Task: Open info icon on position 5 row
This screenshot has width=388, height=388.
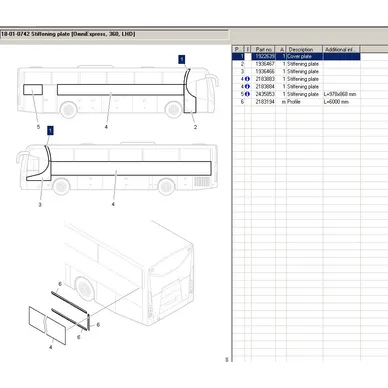Action: click(x=247, y=94)
